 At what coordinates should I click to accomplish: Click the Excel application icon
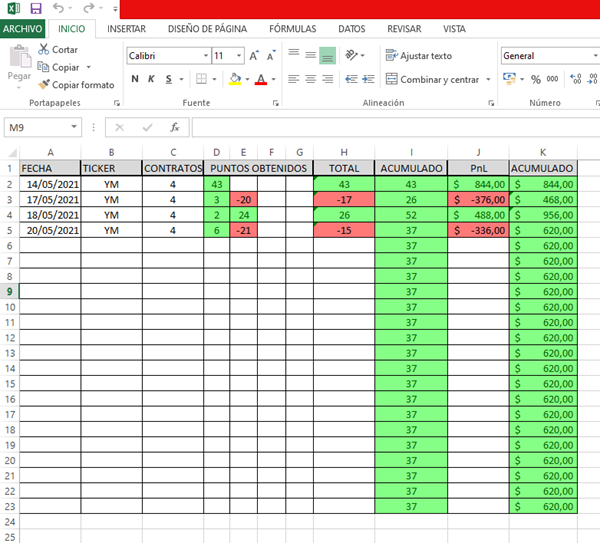pyautogui.click(x=14, y=8)
